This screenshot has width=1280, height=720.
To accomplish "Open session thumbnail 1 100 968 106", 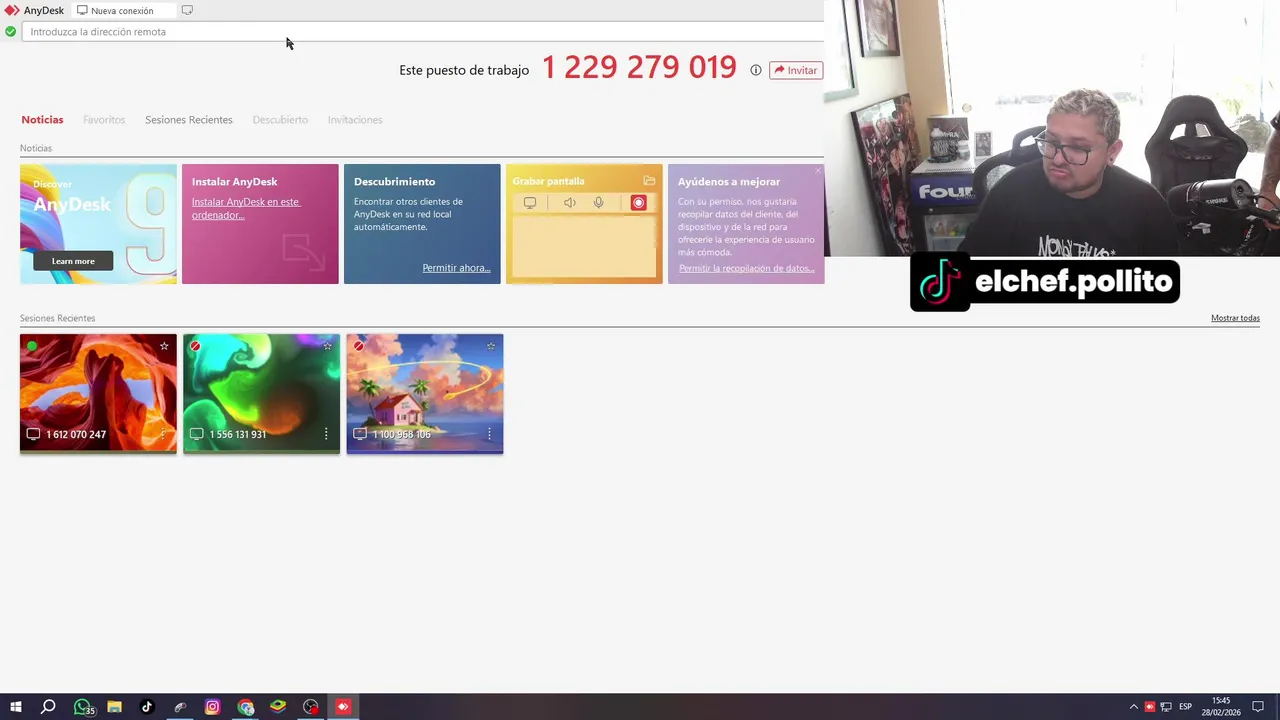I will click(425, 393).
